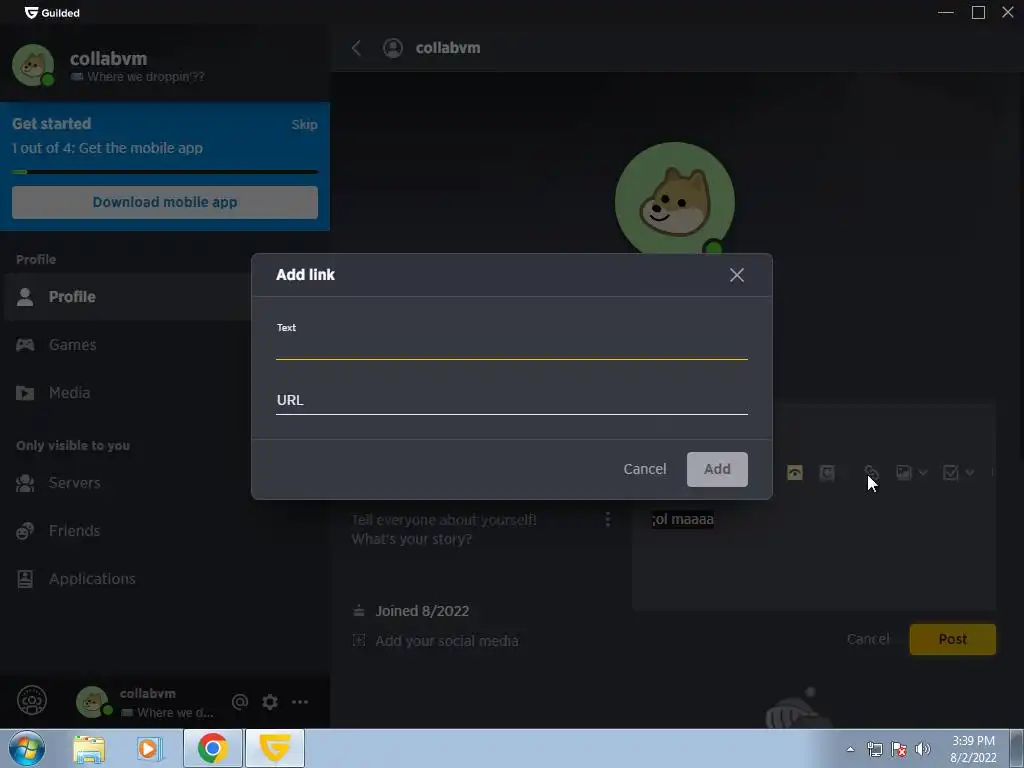
Task: Show hidden tray icons arrow
Action: 850,749
